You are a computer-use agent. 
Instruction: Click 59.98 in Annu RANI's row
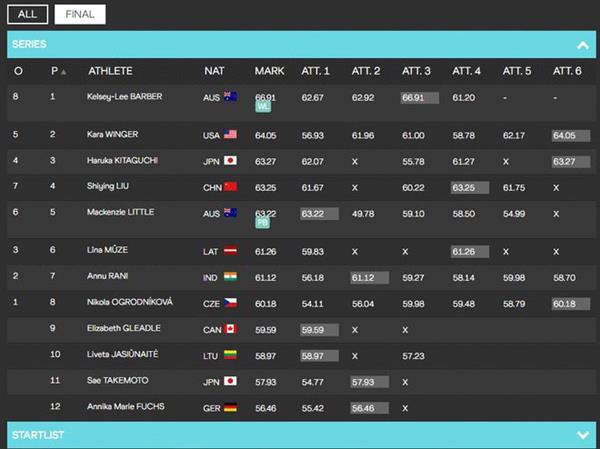514,278
